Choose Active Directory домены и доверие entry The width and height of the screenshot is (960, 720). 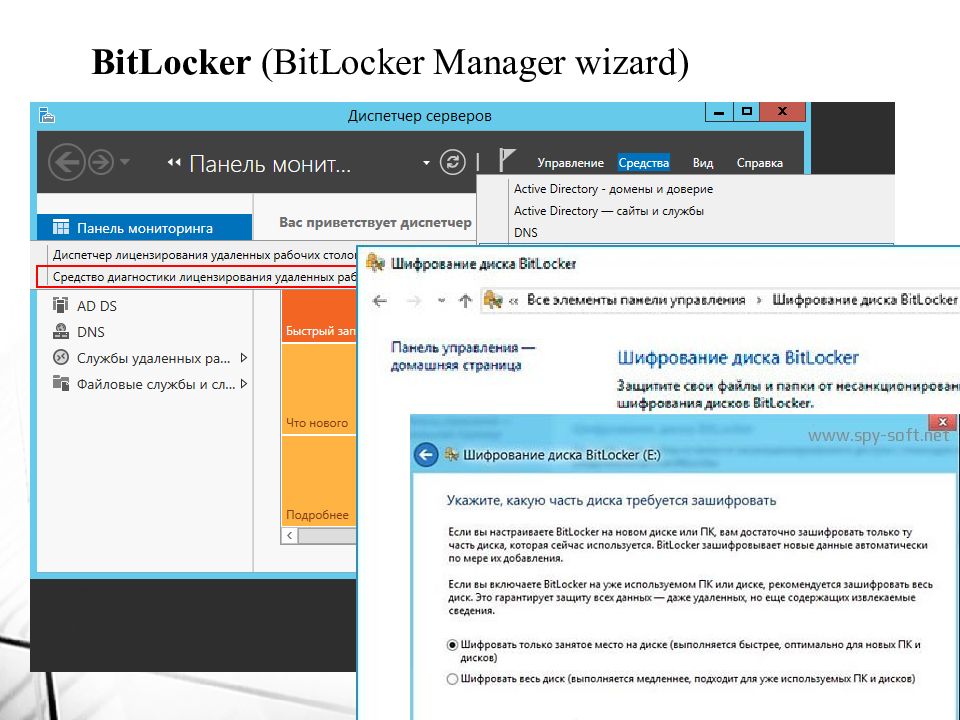tap(613, 189)
